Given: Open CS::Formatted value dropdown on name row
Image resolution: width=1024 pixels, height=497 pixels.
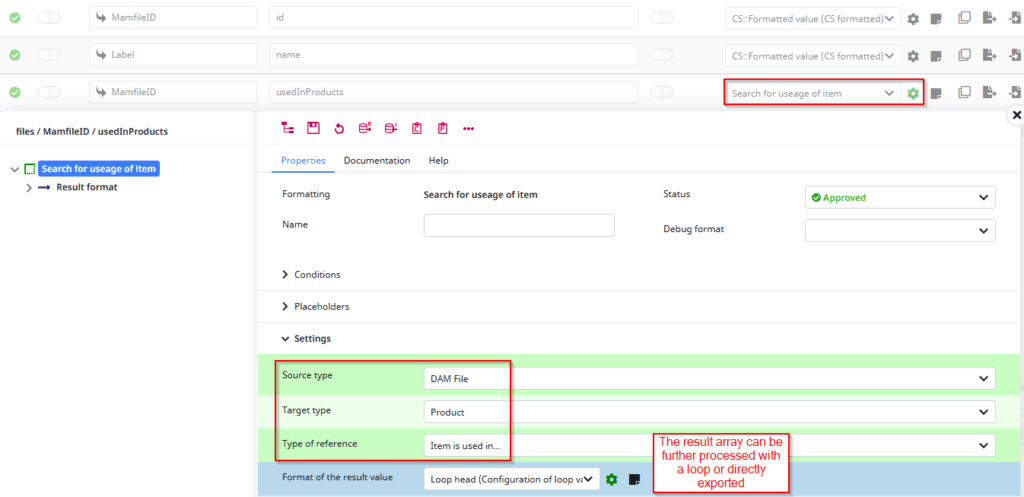Looking at the screenshot, I should 813,56.
